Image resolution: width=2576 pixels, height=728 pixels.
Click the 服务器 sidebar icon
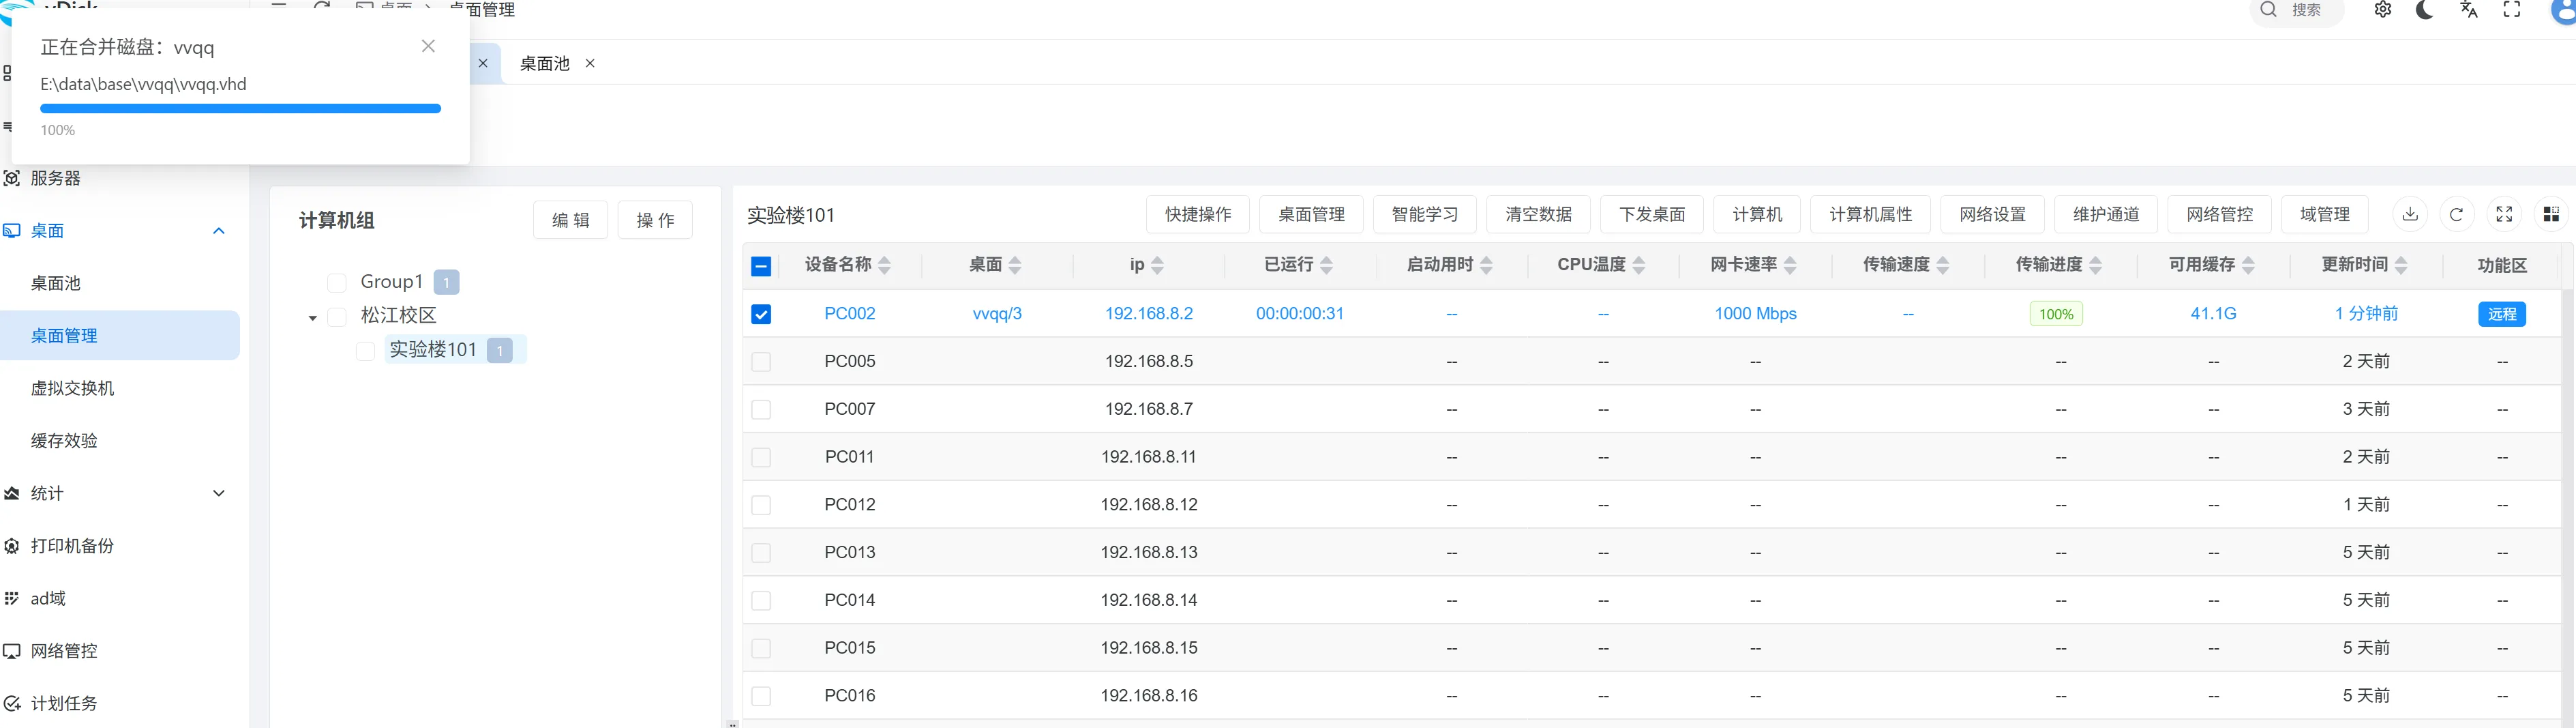pyautogui.click(x=12, y=178)
